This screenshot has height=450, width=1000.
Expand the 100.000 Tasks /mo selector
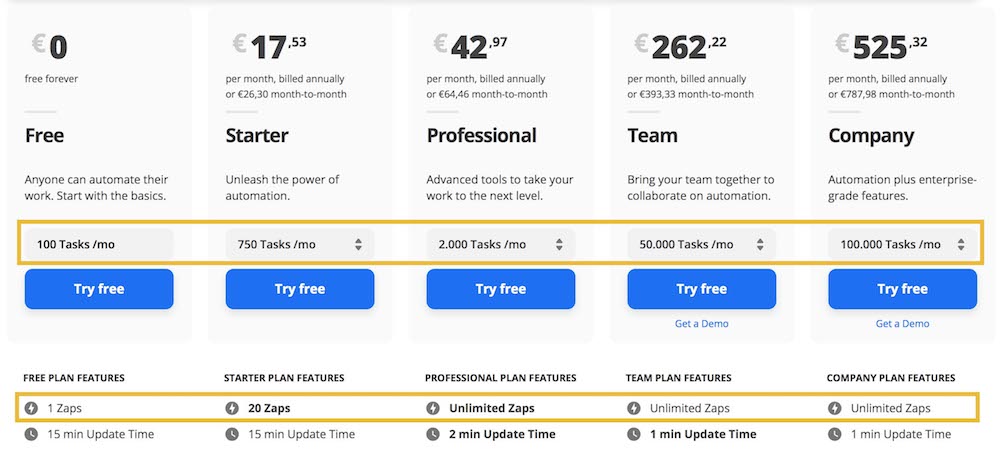(902, 244)
